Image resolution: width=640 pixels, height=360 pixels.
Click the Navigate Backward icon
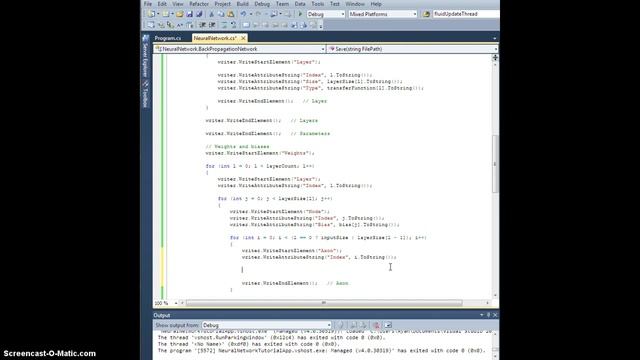click(274, 14)
